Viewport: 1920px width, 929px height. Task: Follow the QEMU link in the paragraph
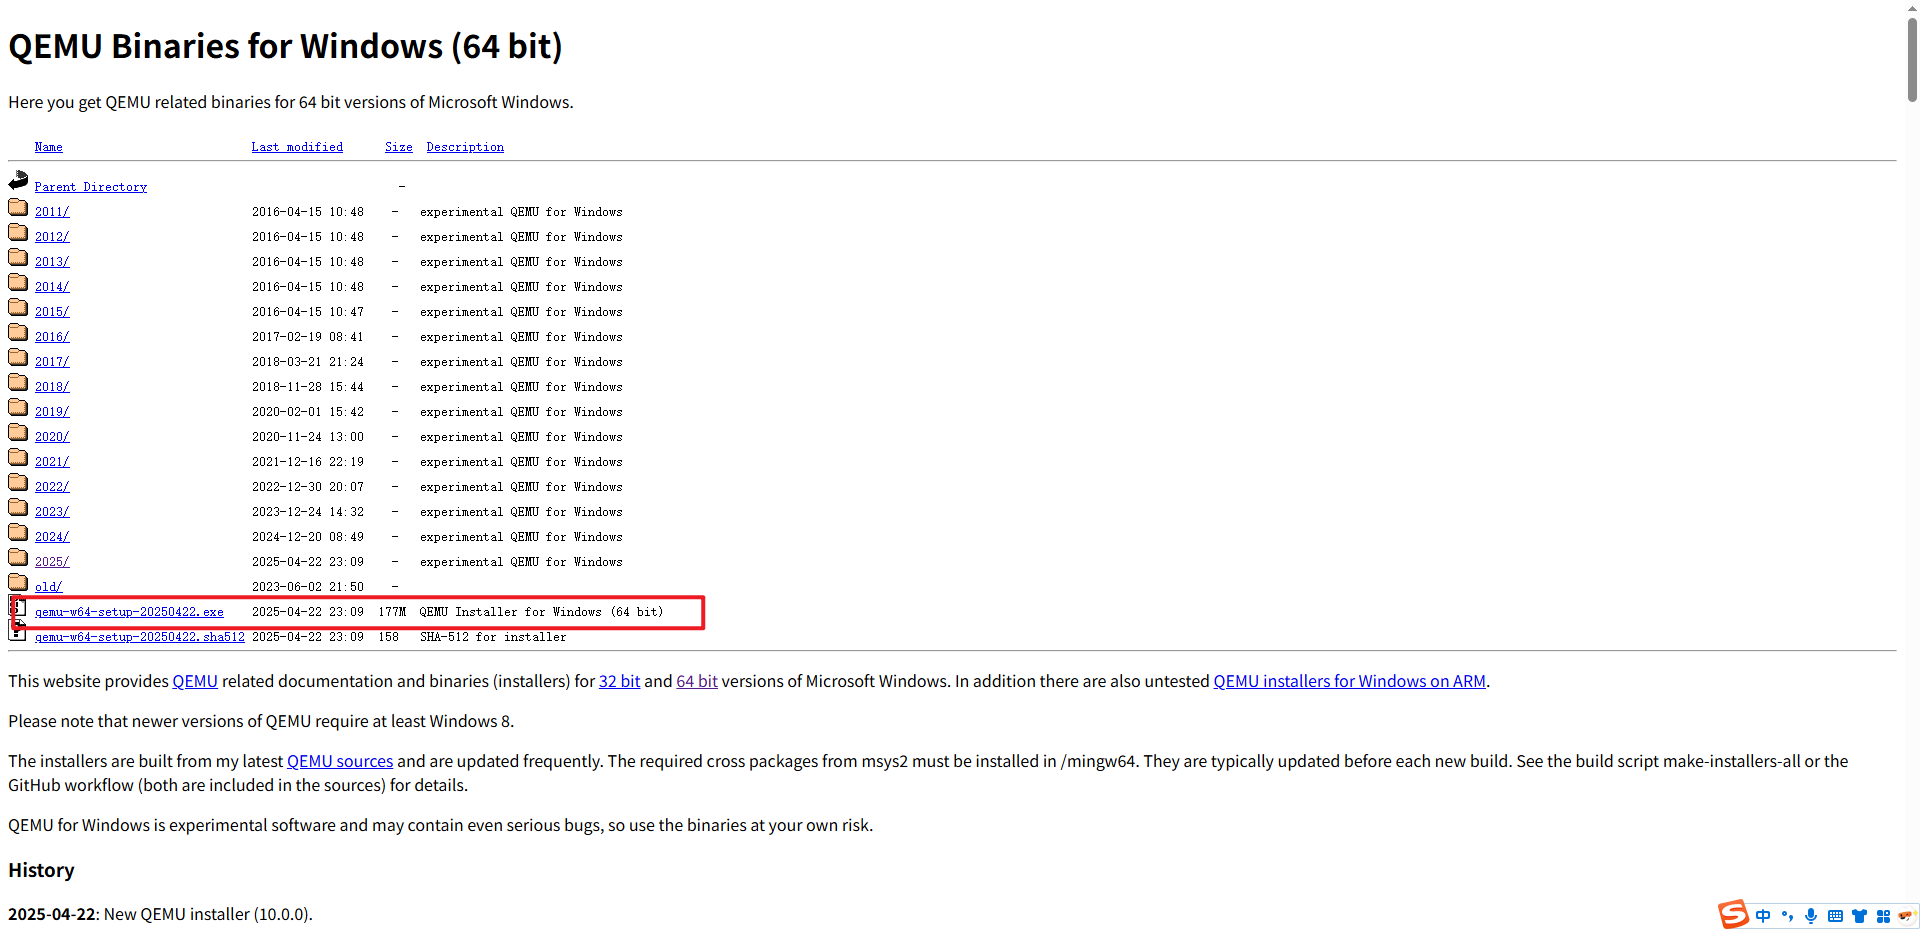[x=195, y=681]
